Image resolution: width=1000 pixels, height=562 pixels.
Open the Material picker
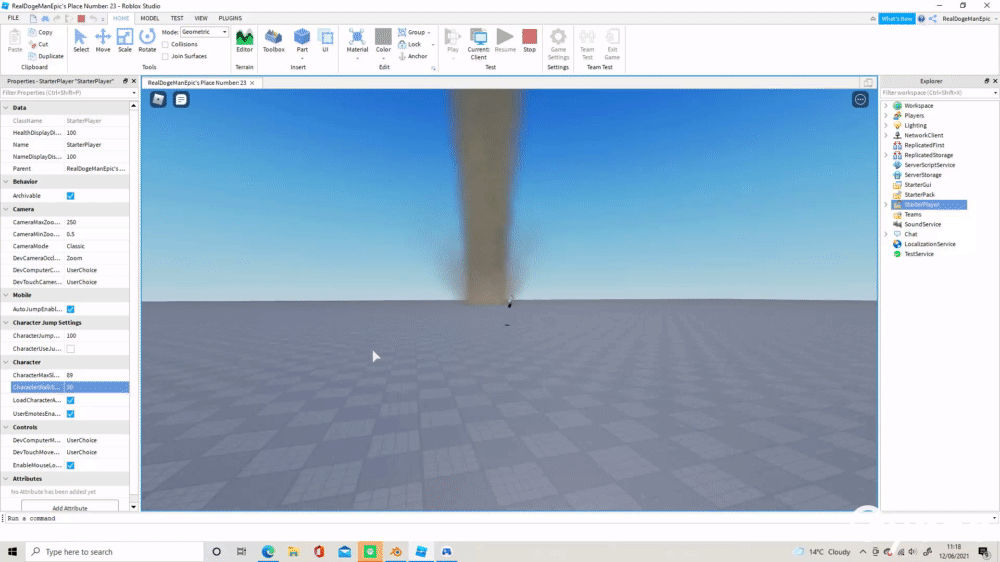(357, 41)
